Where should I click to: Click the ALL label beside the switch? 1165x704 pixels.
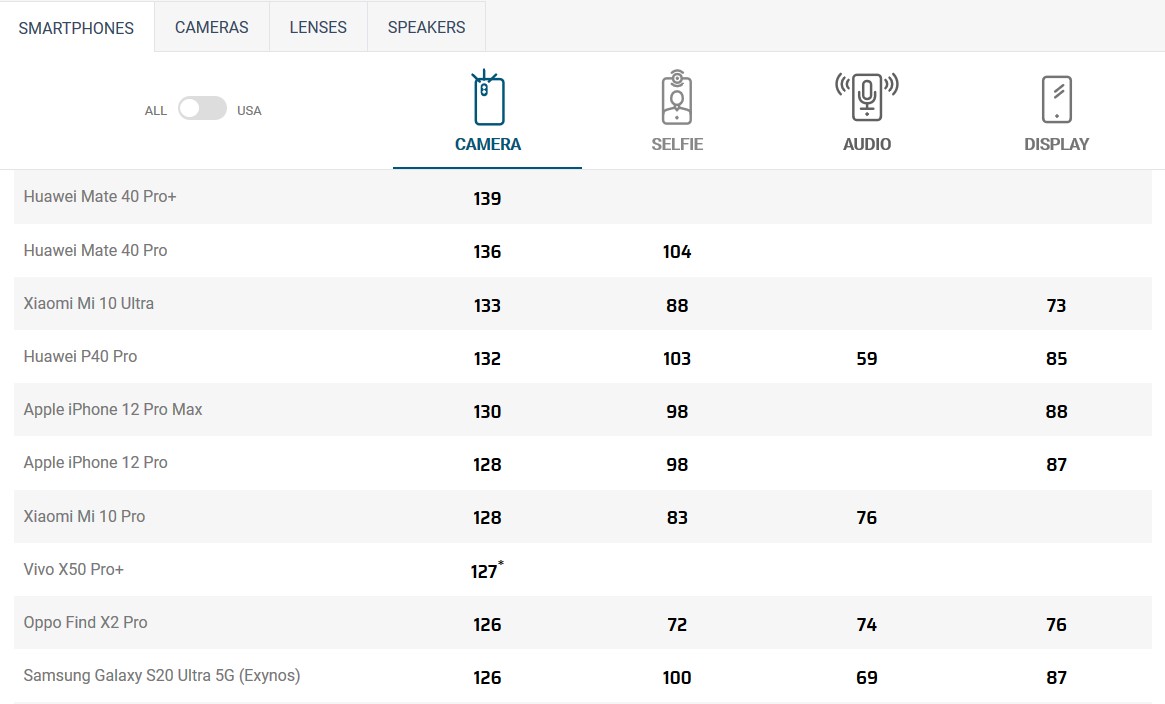coord(156,111)
